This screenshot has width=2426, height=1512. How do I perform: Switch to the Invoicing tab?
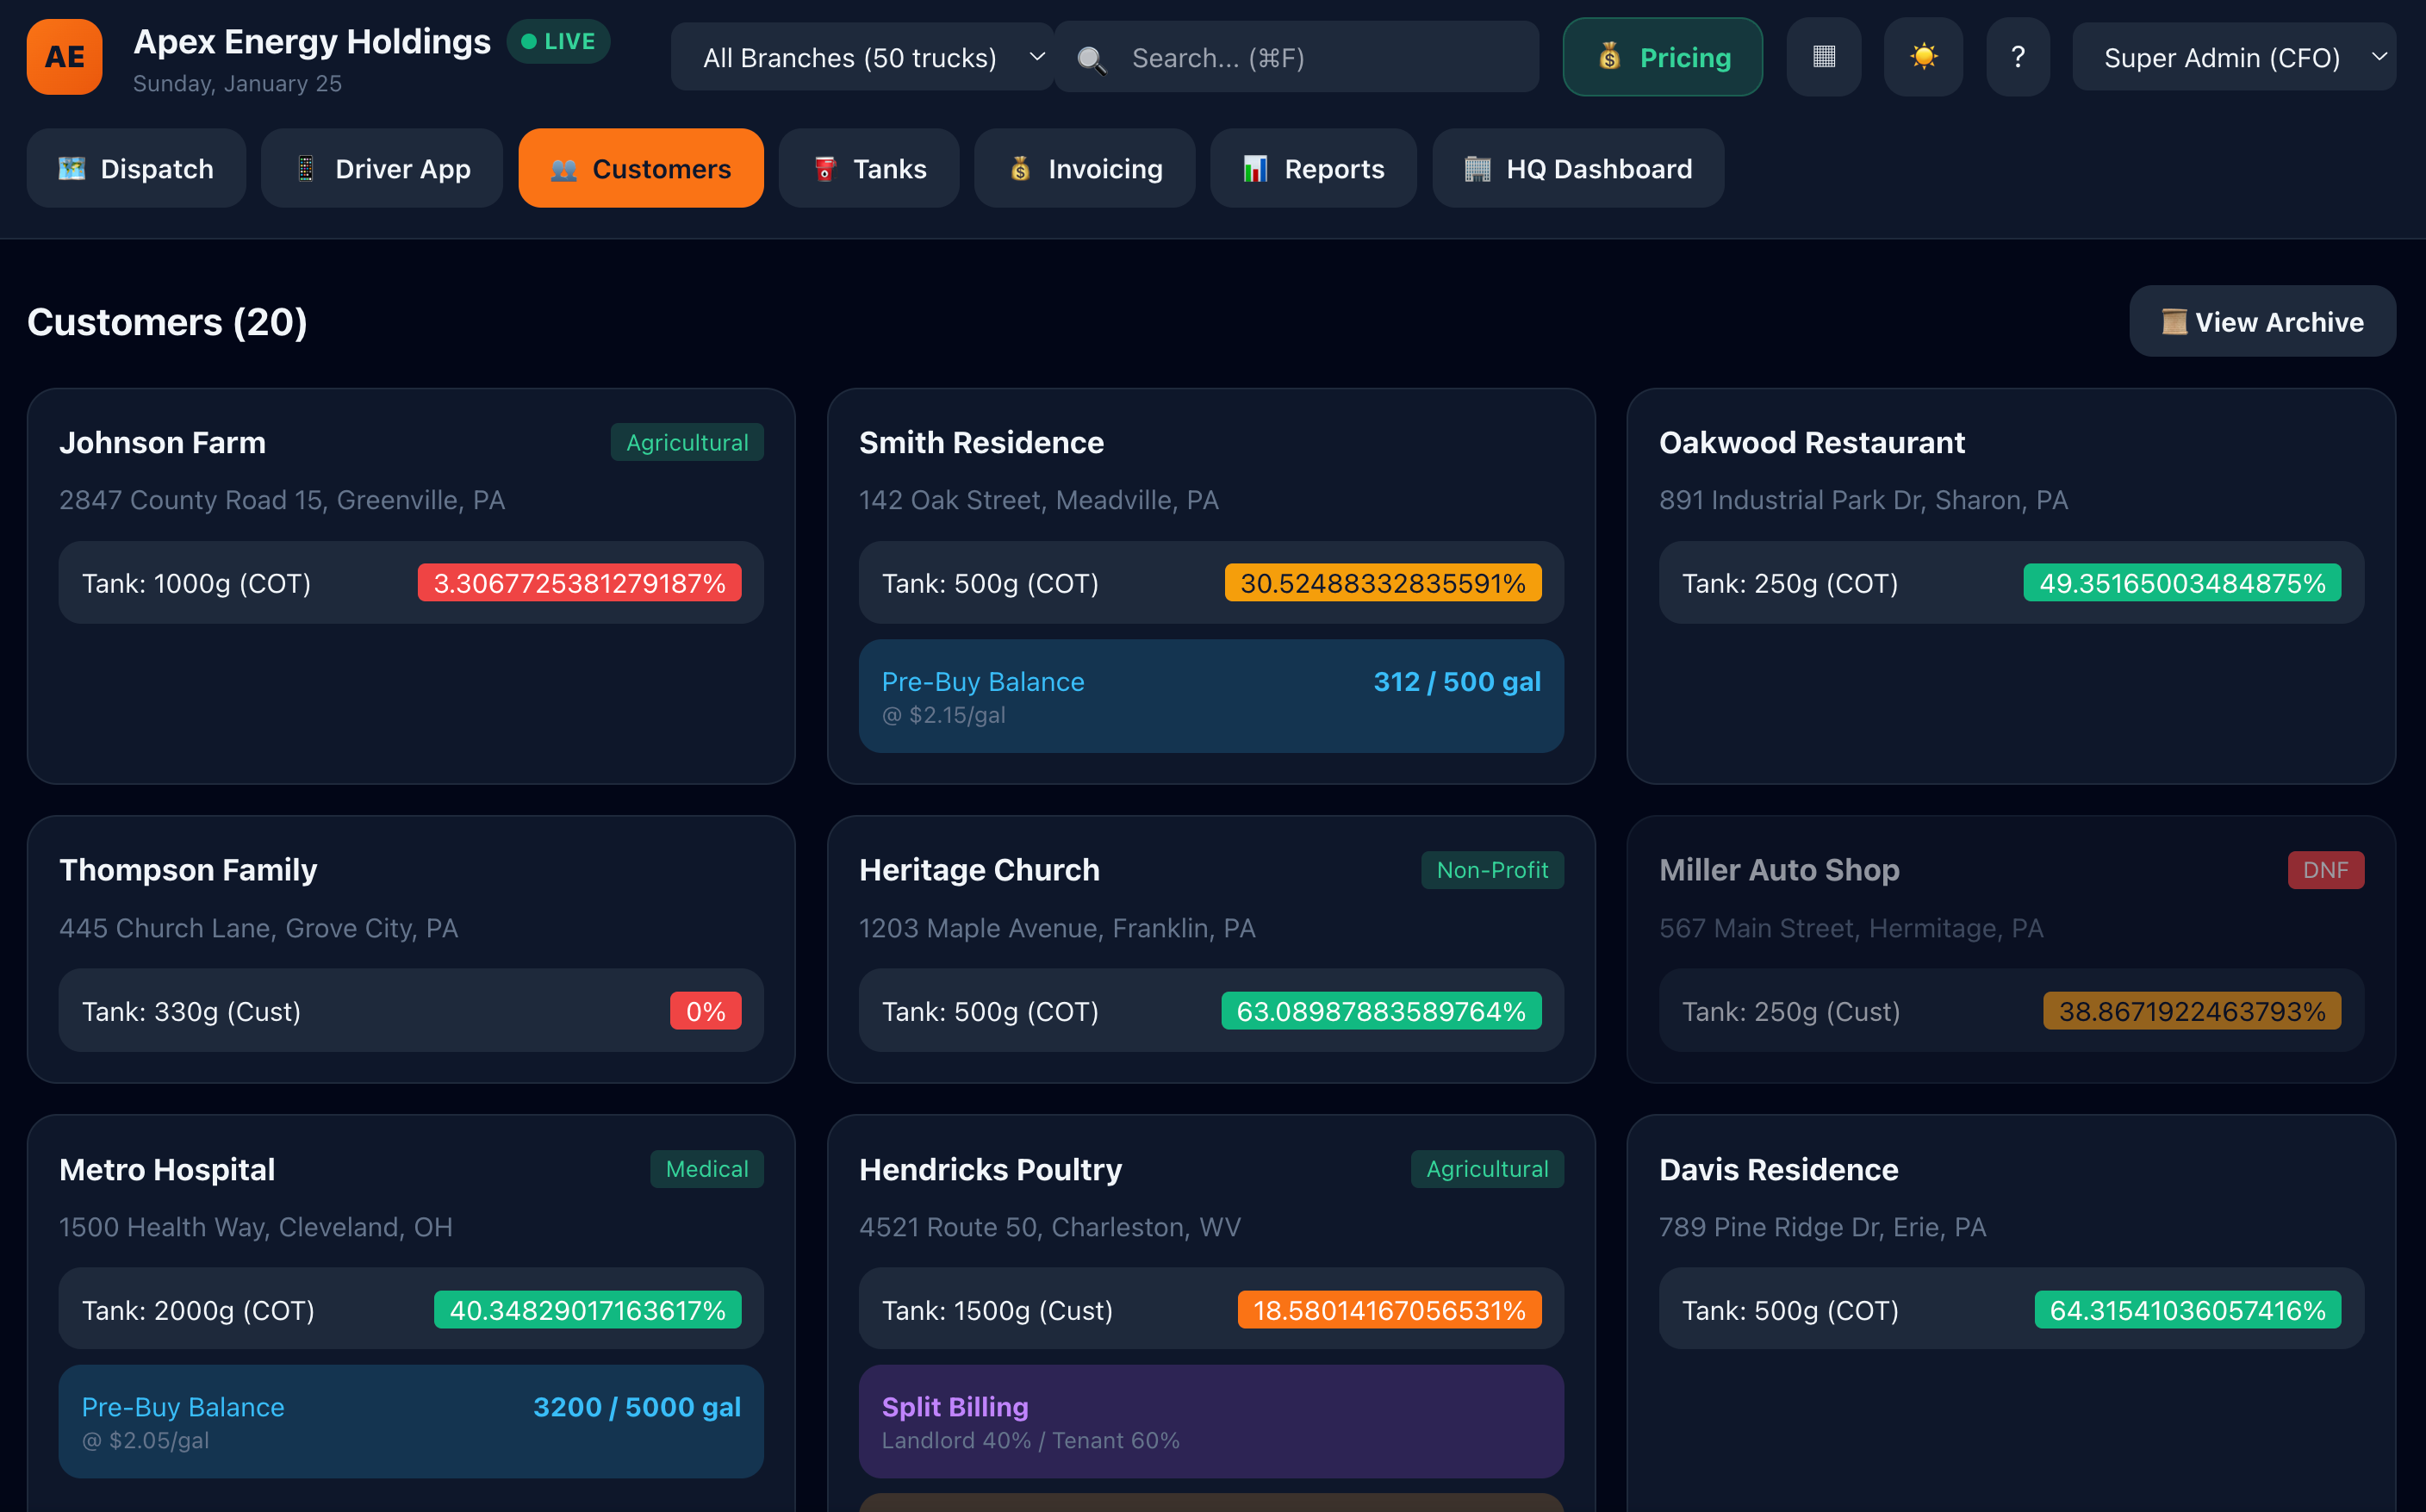click(1084, 168)
